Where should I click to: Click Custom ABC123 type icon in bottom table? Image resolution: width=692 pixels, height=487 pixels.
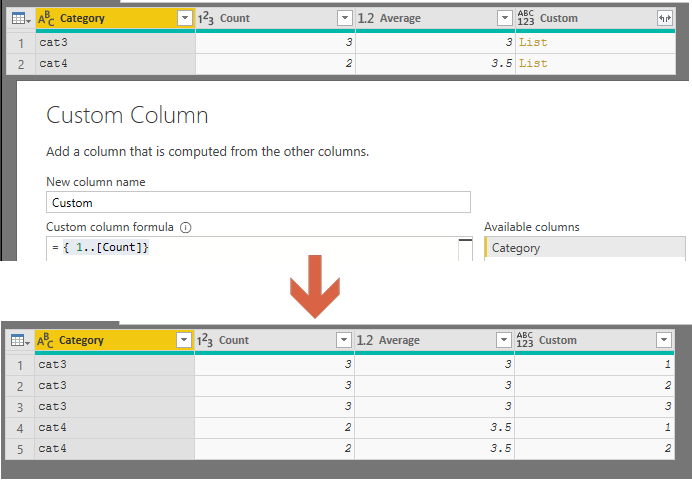click(x=525, y=340)
